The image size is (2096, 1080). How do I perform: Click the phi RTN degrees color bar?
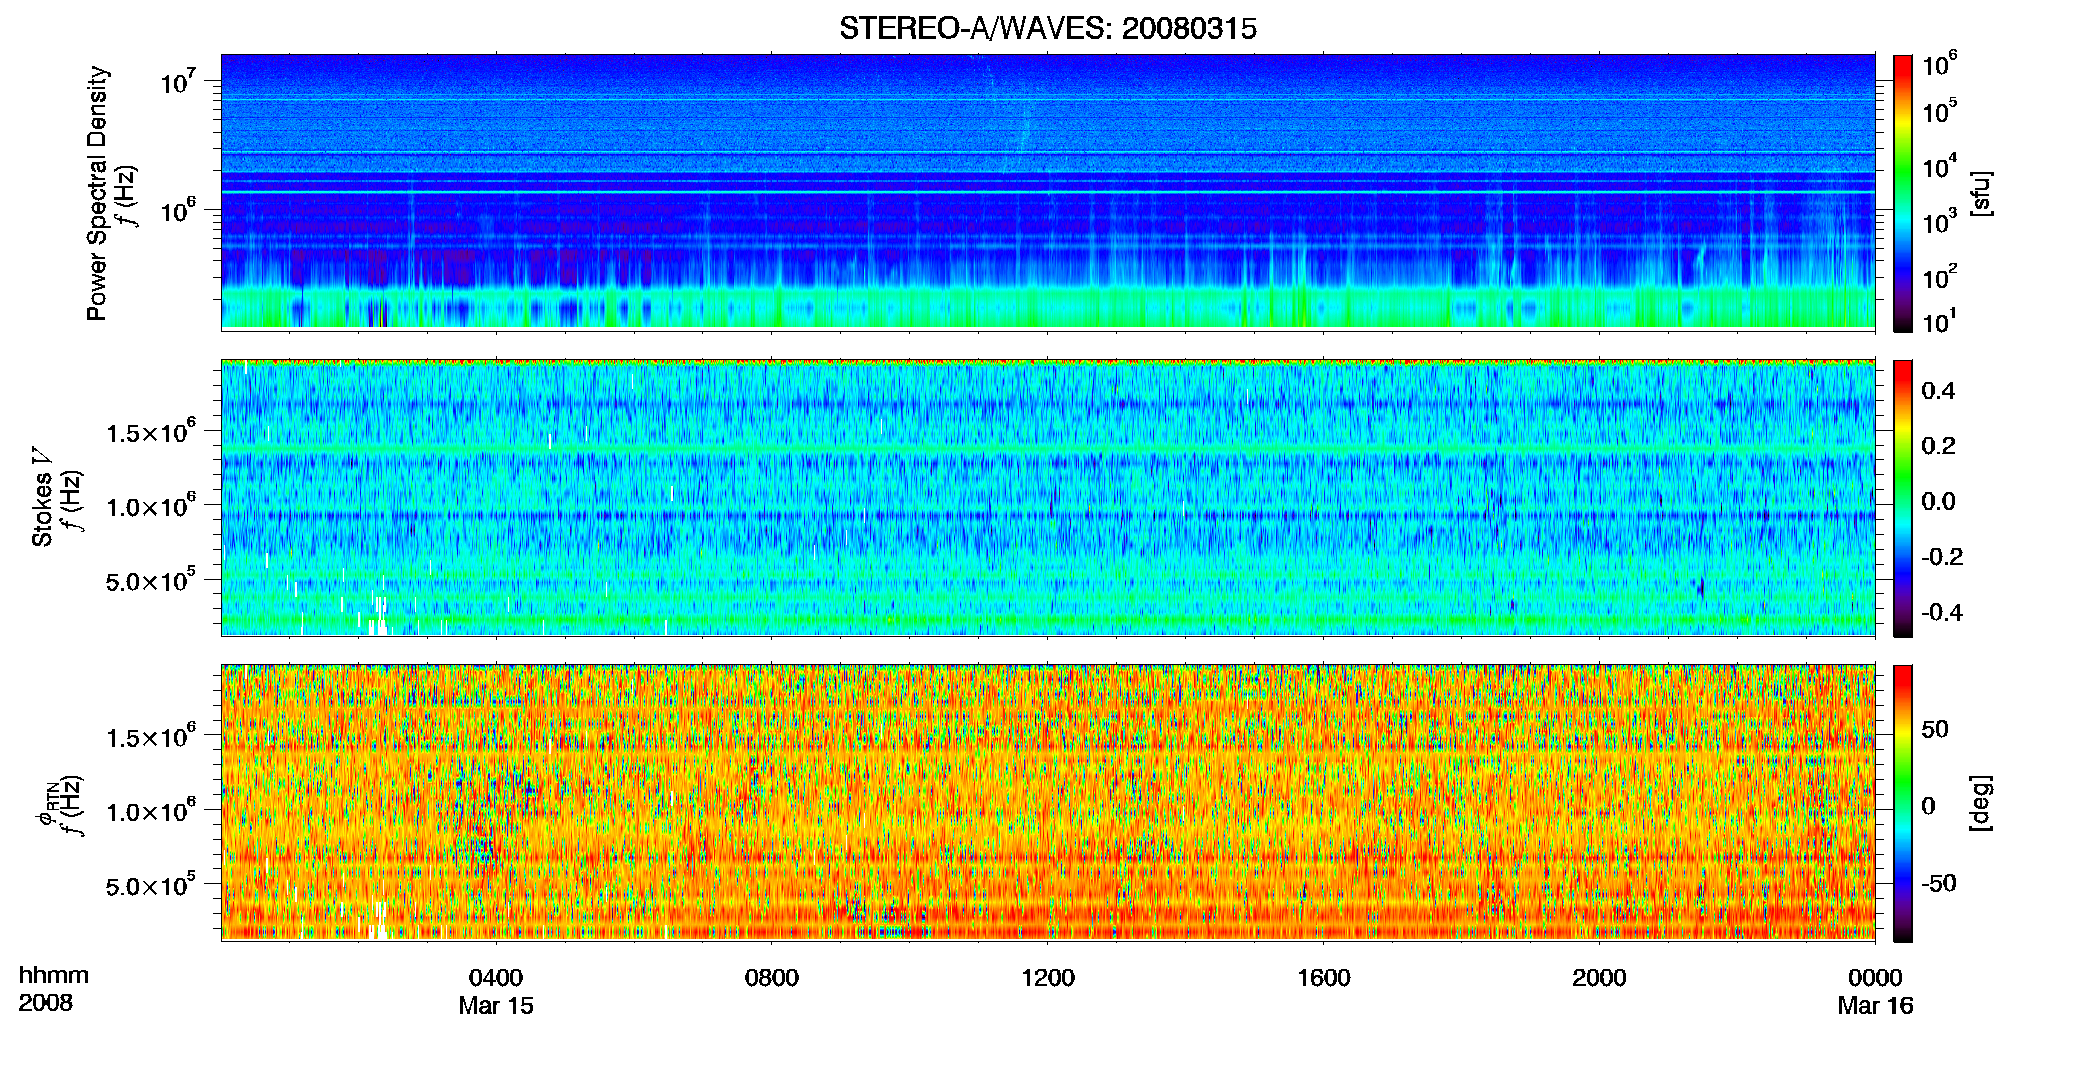pyautogui.click(x=1903, y=803)
